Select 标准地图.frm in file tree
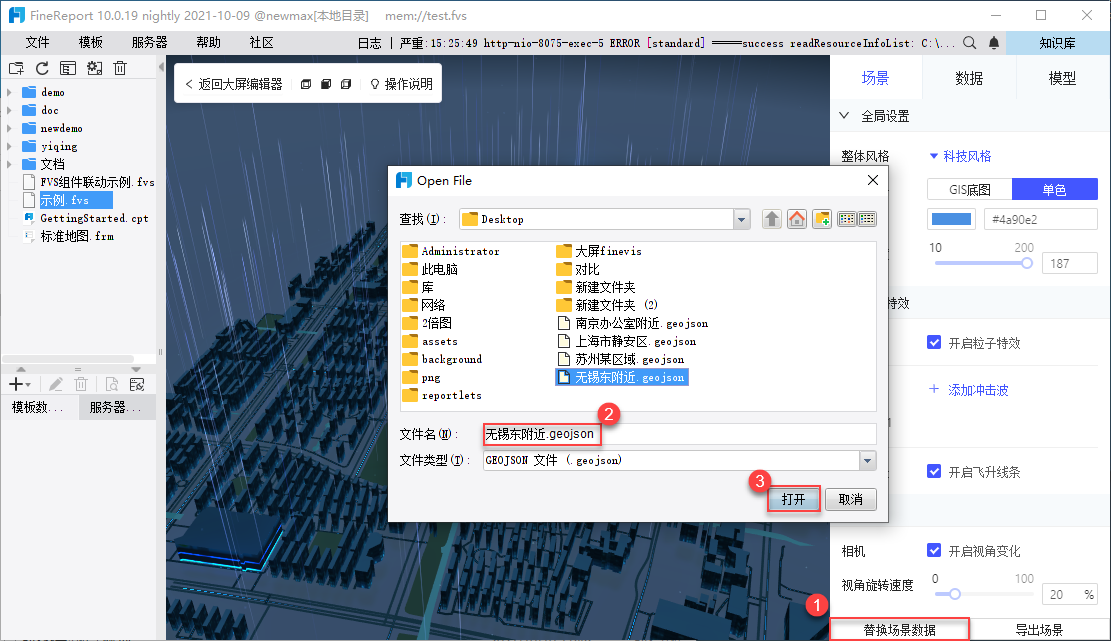This screenshot has width=1111, height=641. coord(69,236)
